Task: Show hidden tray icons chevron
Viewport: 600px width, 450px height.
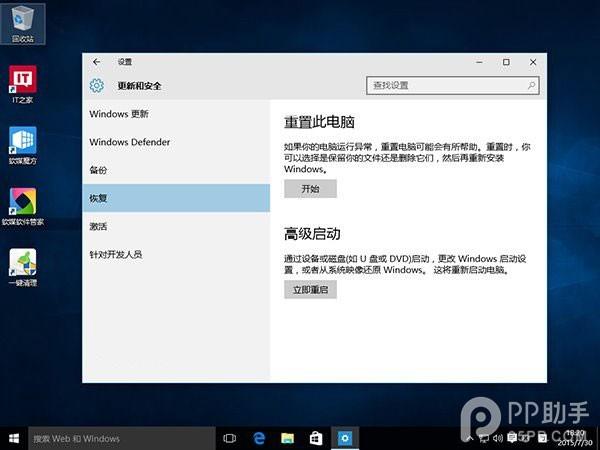Action: pos(470,439)
